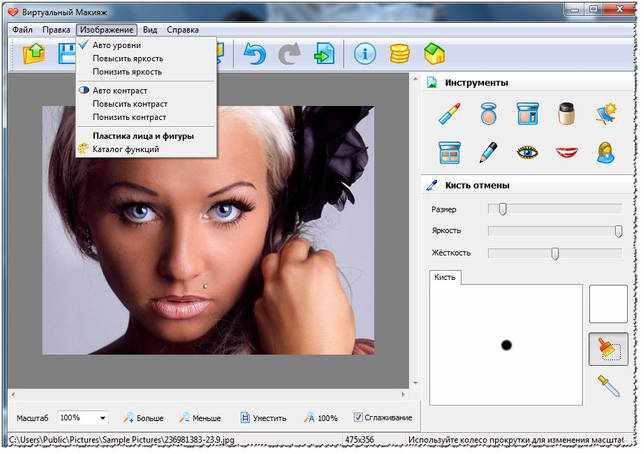Adjust the Жёсткость slider handle
The height and width of the screenshot is (454, 644).
coord(555,253)
